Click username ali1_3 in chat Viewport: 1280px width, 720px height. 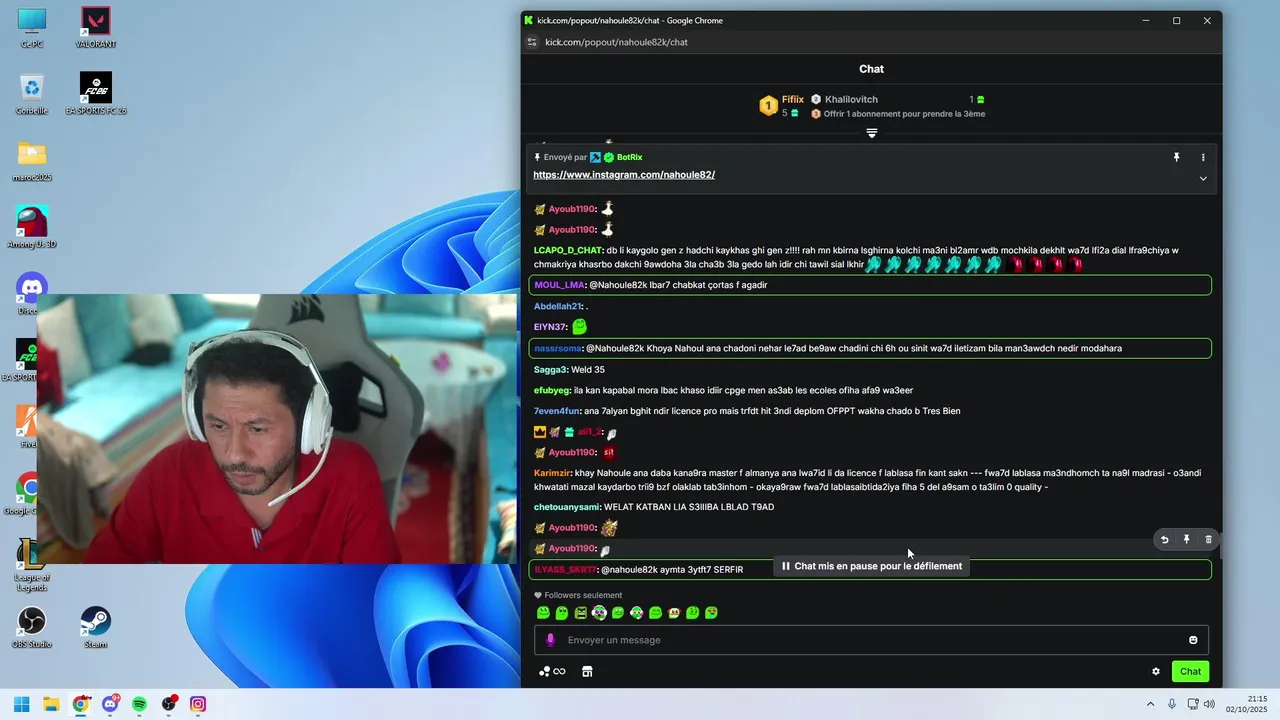coord(589,432)
